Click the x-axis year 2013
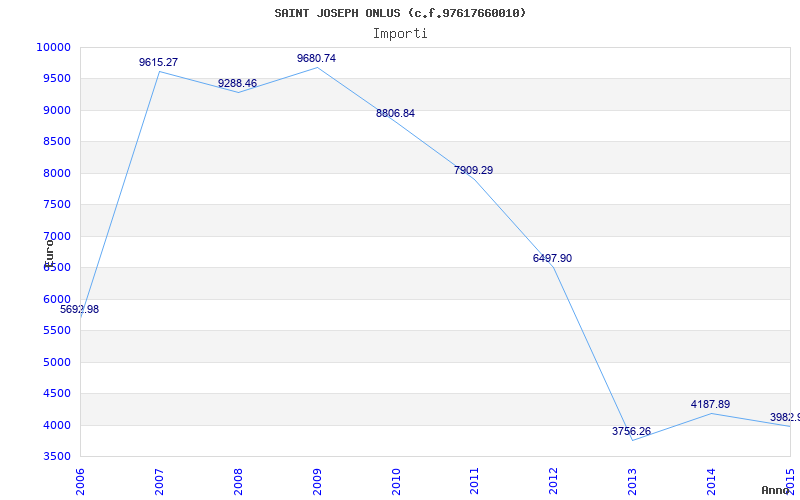 click(x=632, y=481)
